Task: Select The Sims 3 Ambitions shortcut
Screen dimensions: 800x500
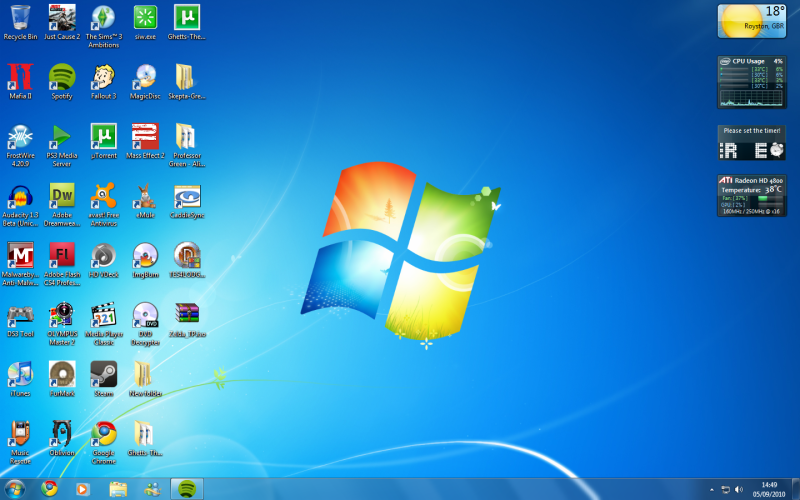Action: pyautogui.click(x=104, y=27)
